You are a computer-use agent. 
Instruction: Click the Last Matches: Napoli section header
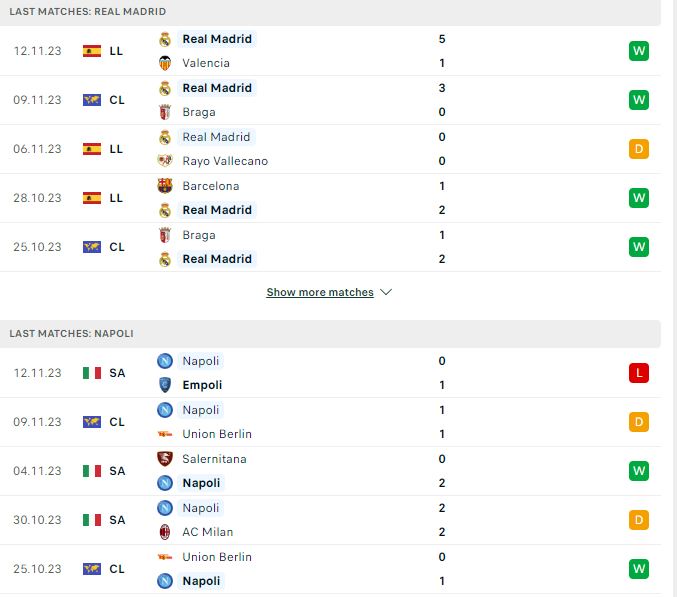pos(330,334)
